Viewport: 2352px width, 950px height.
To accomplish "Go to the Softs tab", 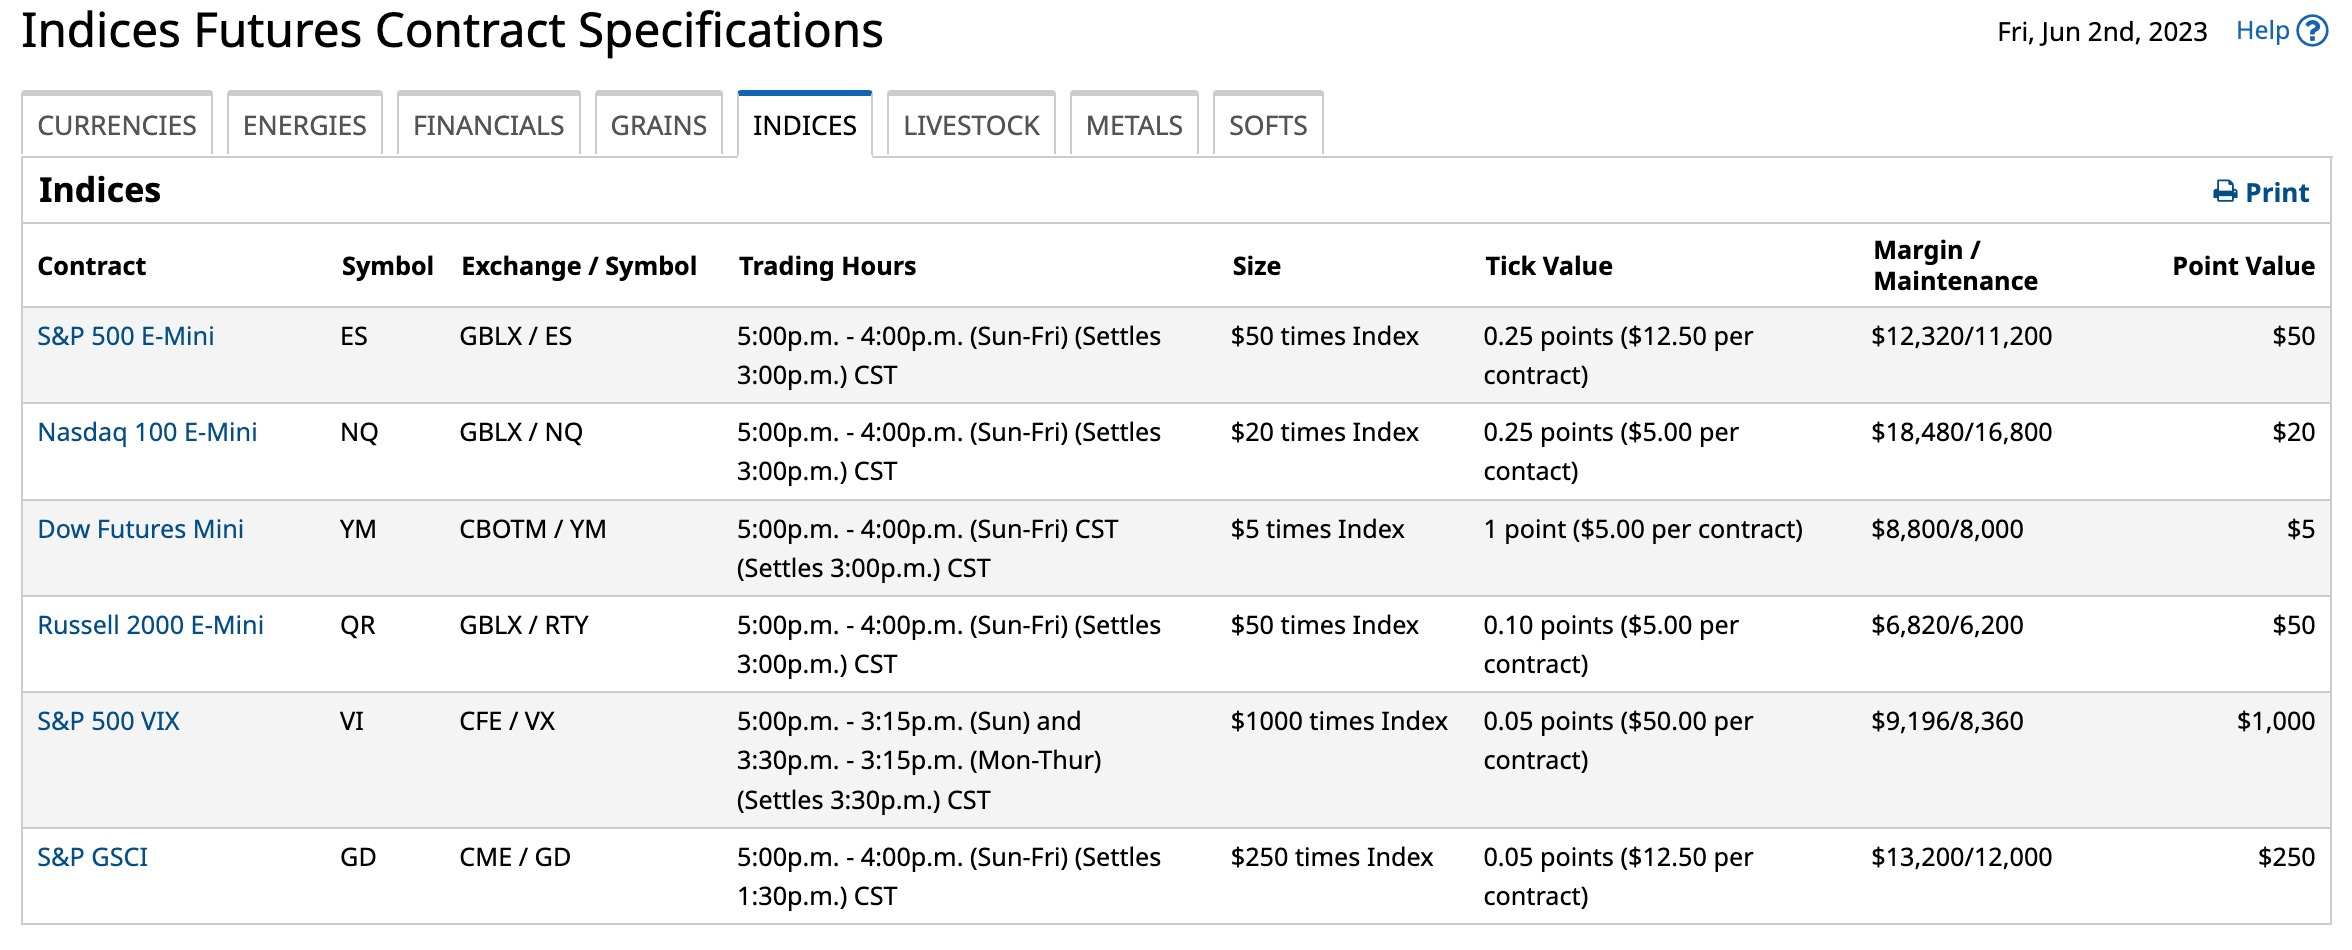I will coord(1268,125).
